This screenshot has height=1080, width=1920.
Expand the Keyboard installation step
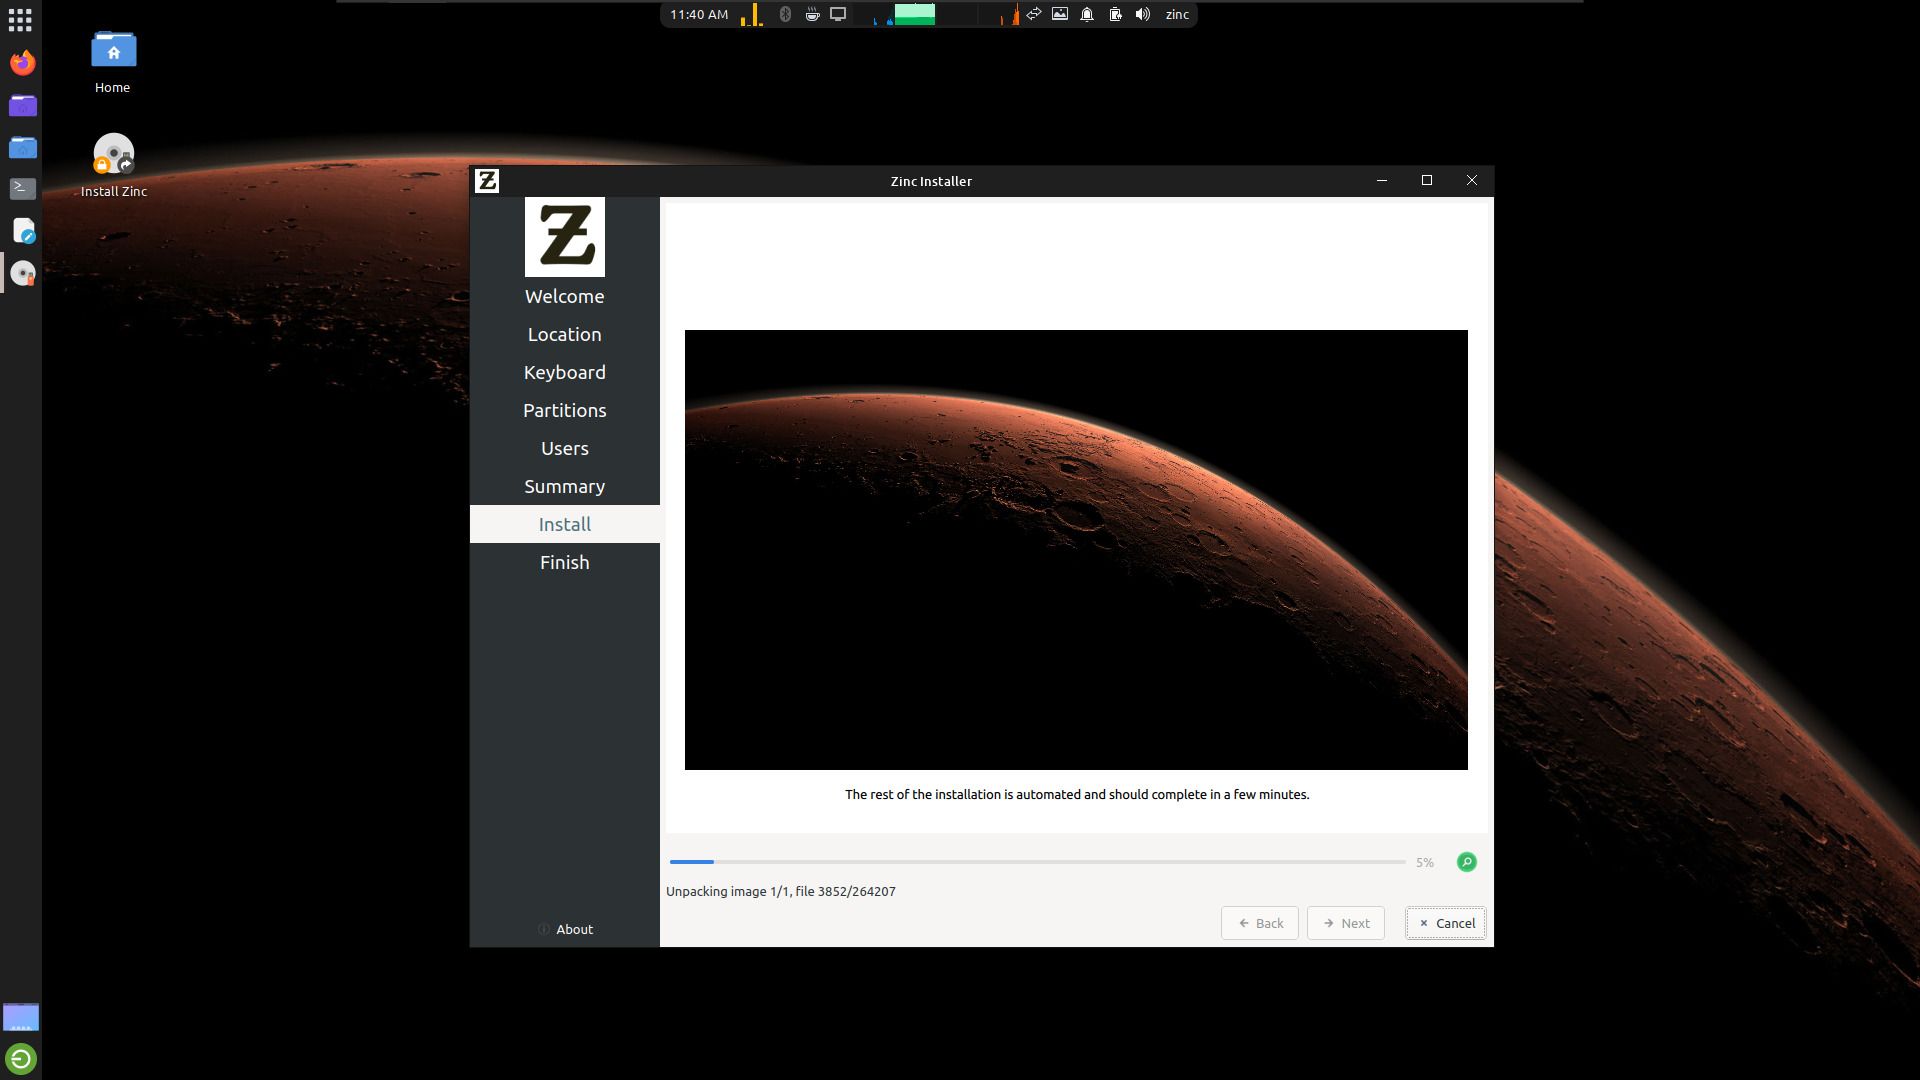click(x=564, y=372)
